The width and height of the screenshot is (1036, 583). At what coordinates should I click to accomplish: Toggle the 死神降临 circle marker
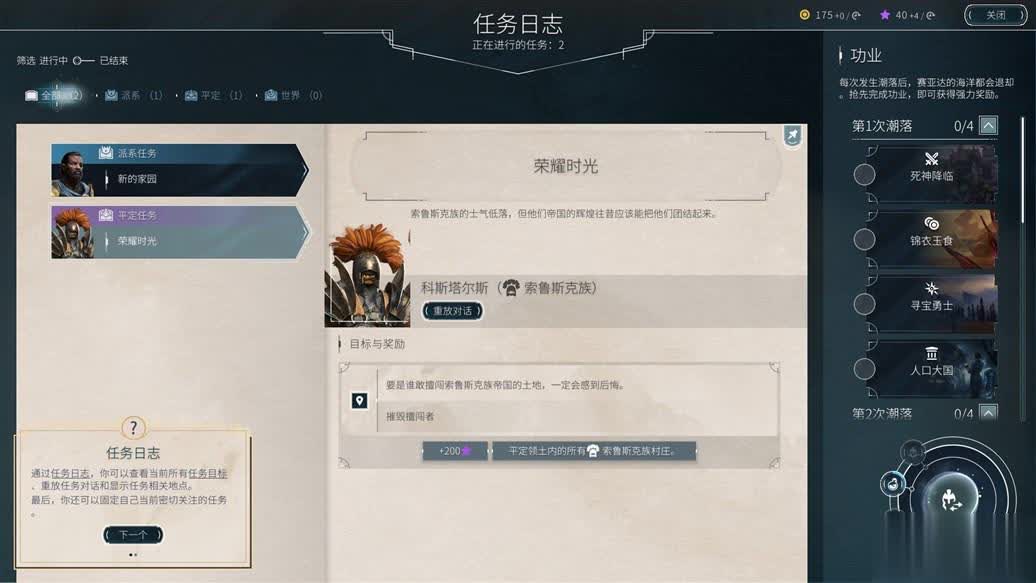[x=864, y=175]
